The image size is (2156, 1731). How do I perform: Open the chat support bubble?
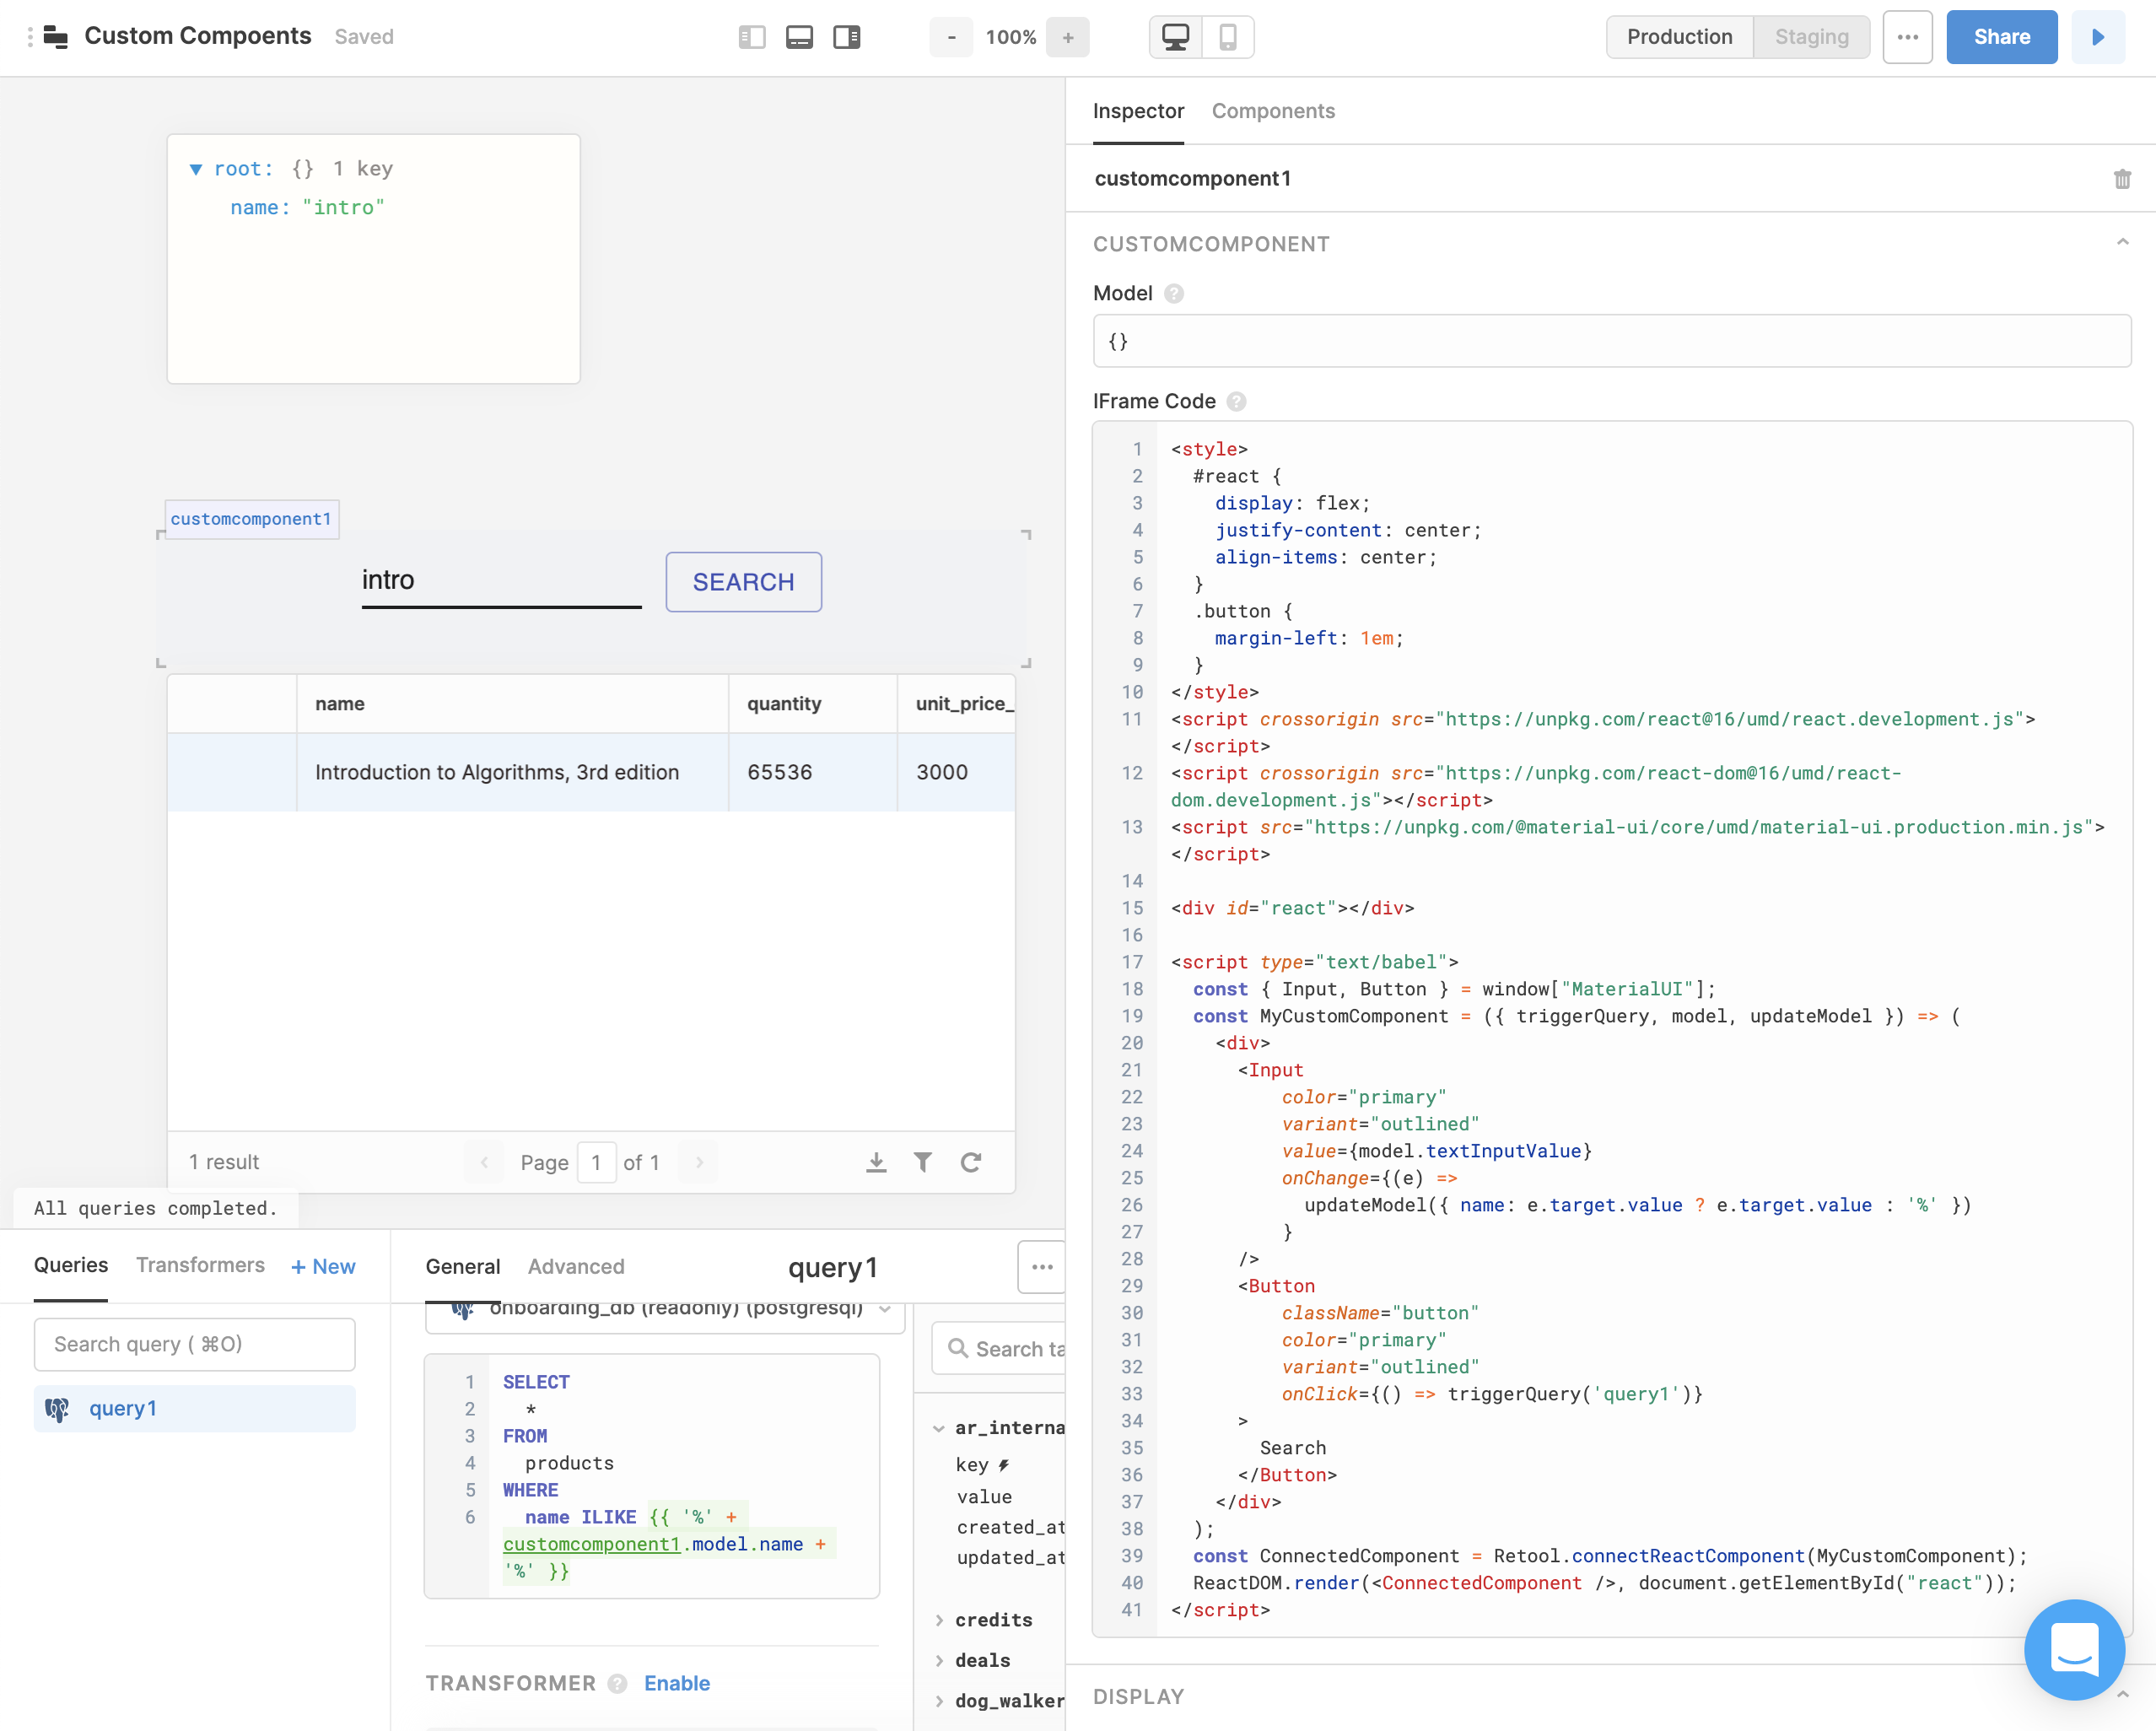[x=2074, y=1650]
